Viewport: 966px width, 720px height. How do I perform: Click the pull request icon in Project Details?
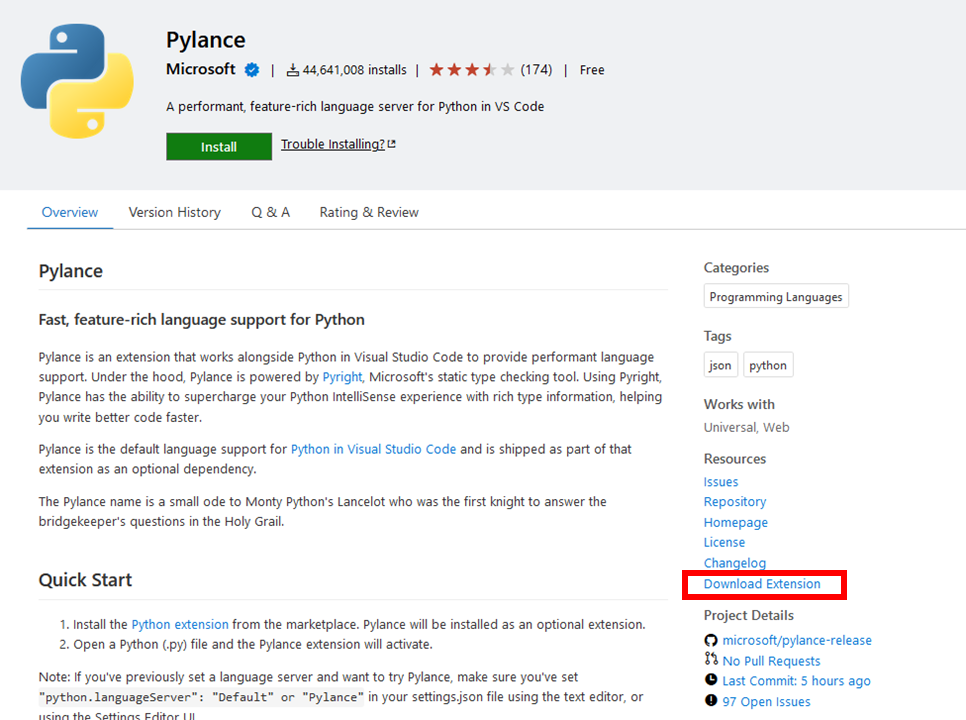tap(711, 659)
